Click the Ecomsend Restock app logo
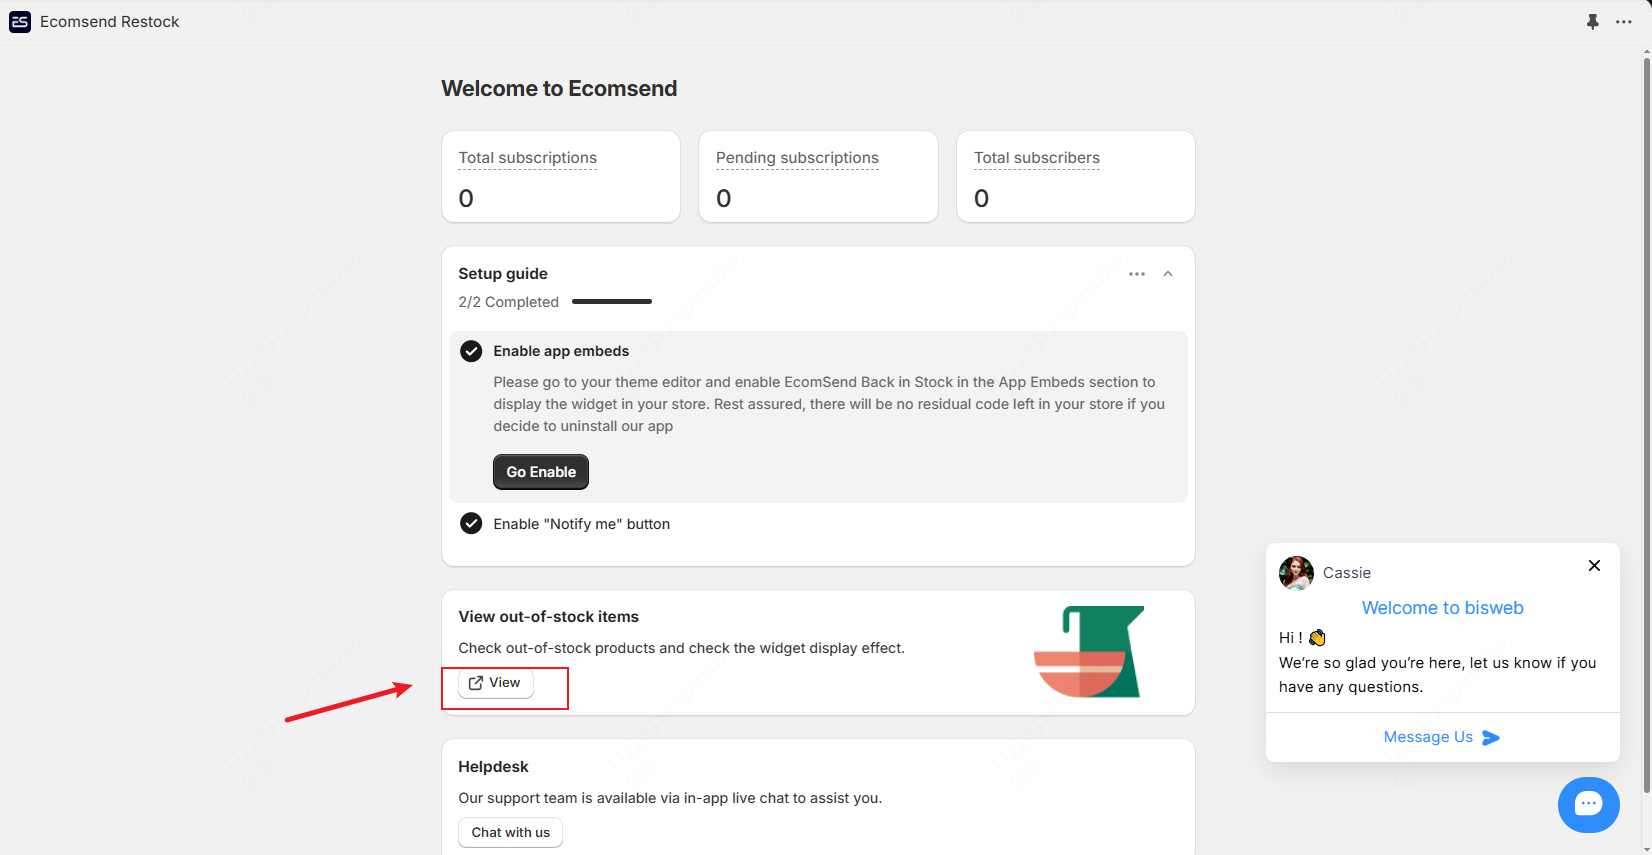 click(x=20, y=22)
